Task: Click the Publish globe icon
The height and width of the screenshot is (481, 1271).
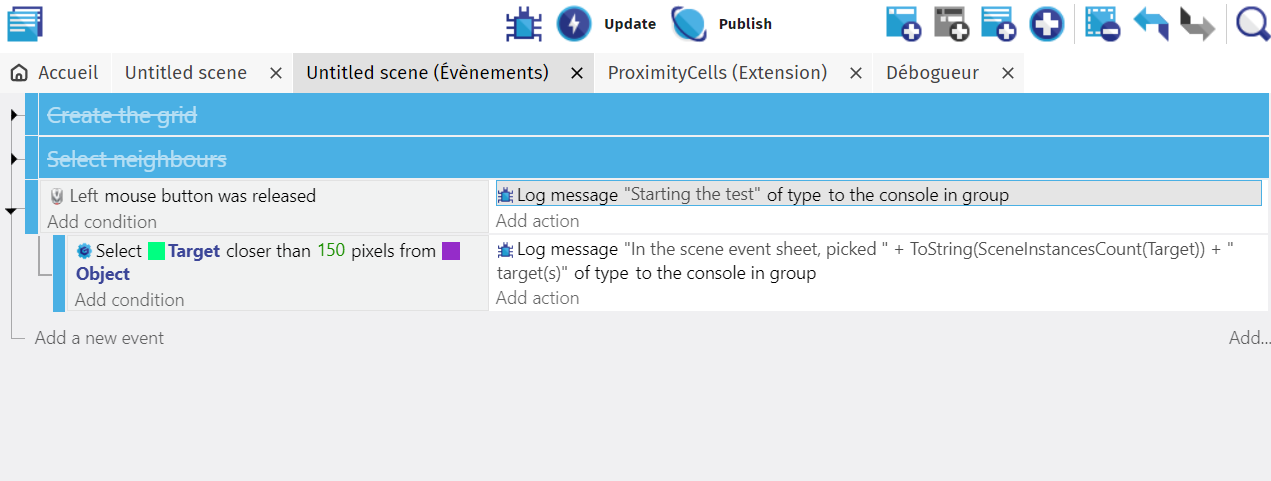Action: (x=689, y=23)
